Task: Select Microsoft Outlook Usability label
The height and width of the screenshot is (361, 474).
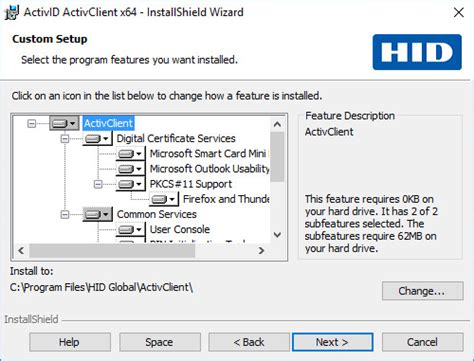Action: (x=209, y=169)
